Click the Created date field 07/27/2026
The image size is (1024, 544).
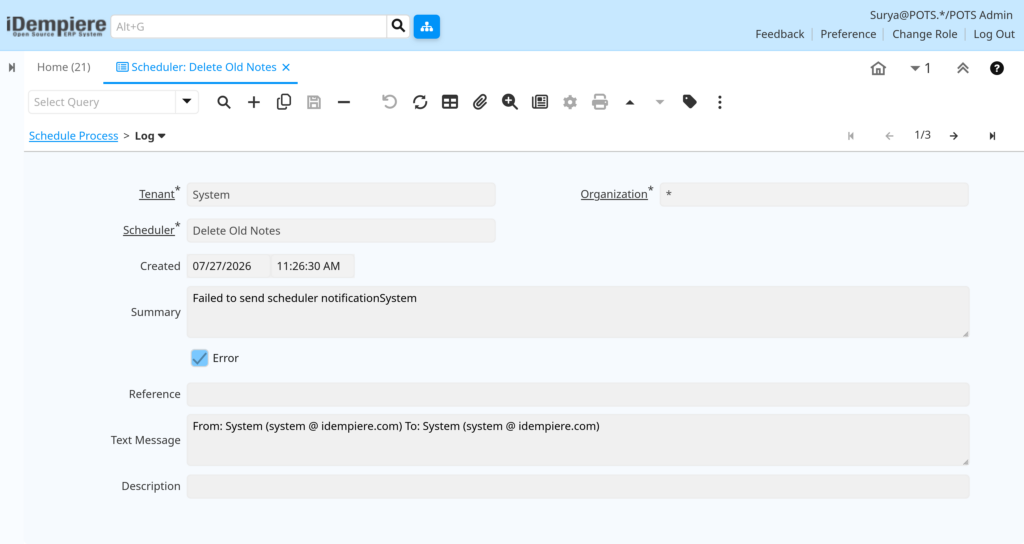point(229,266)
